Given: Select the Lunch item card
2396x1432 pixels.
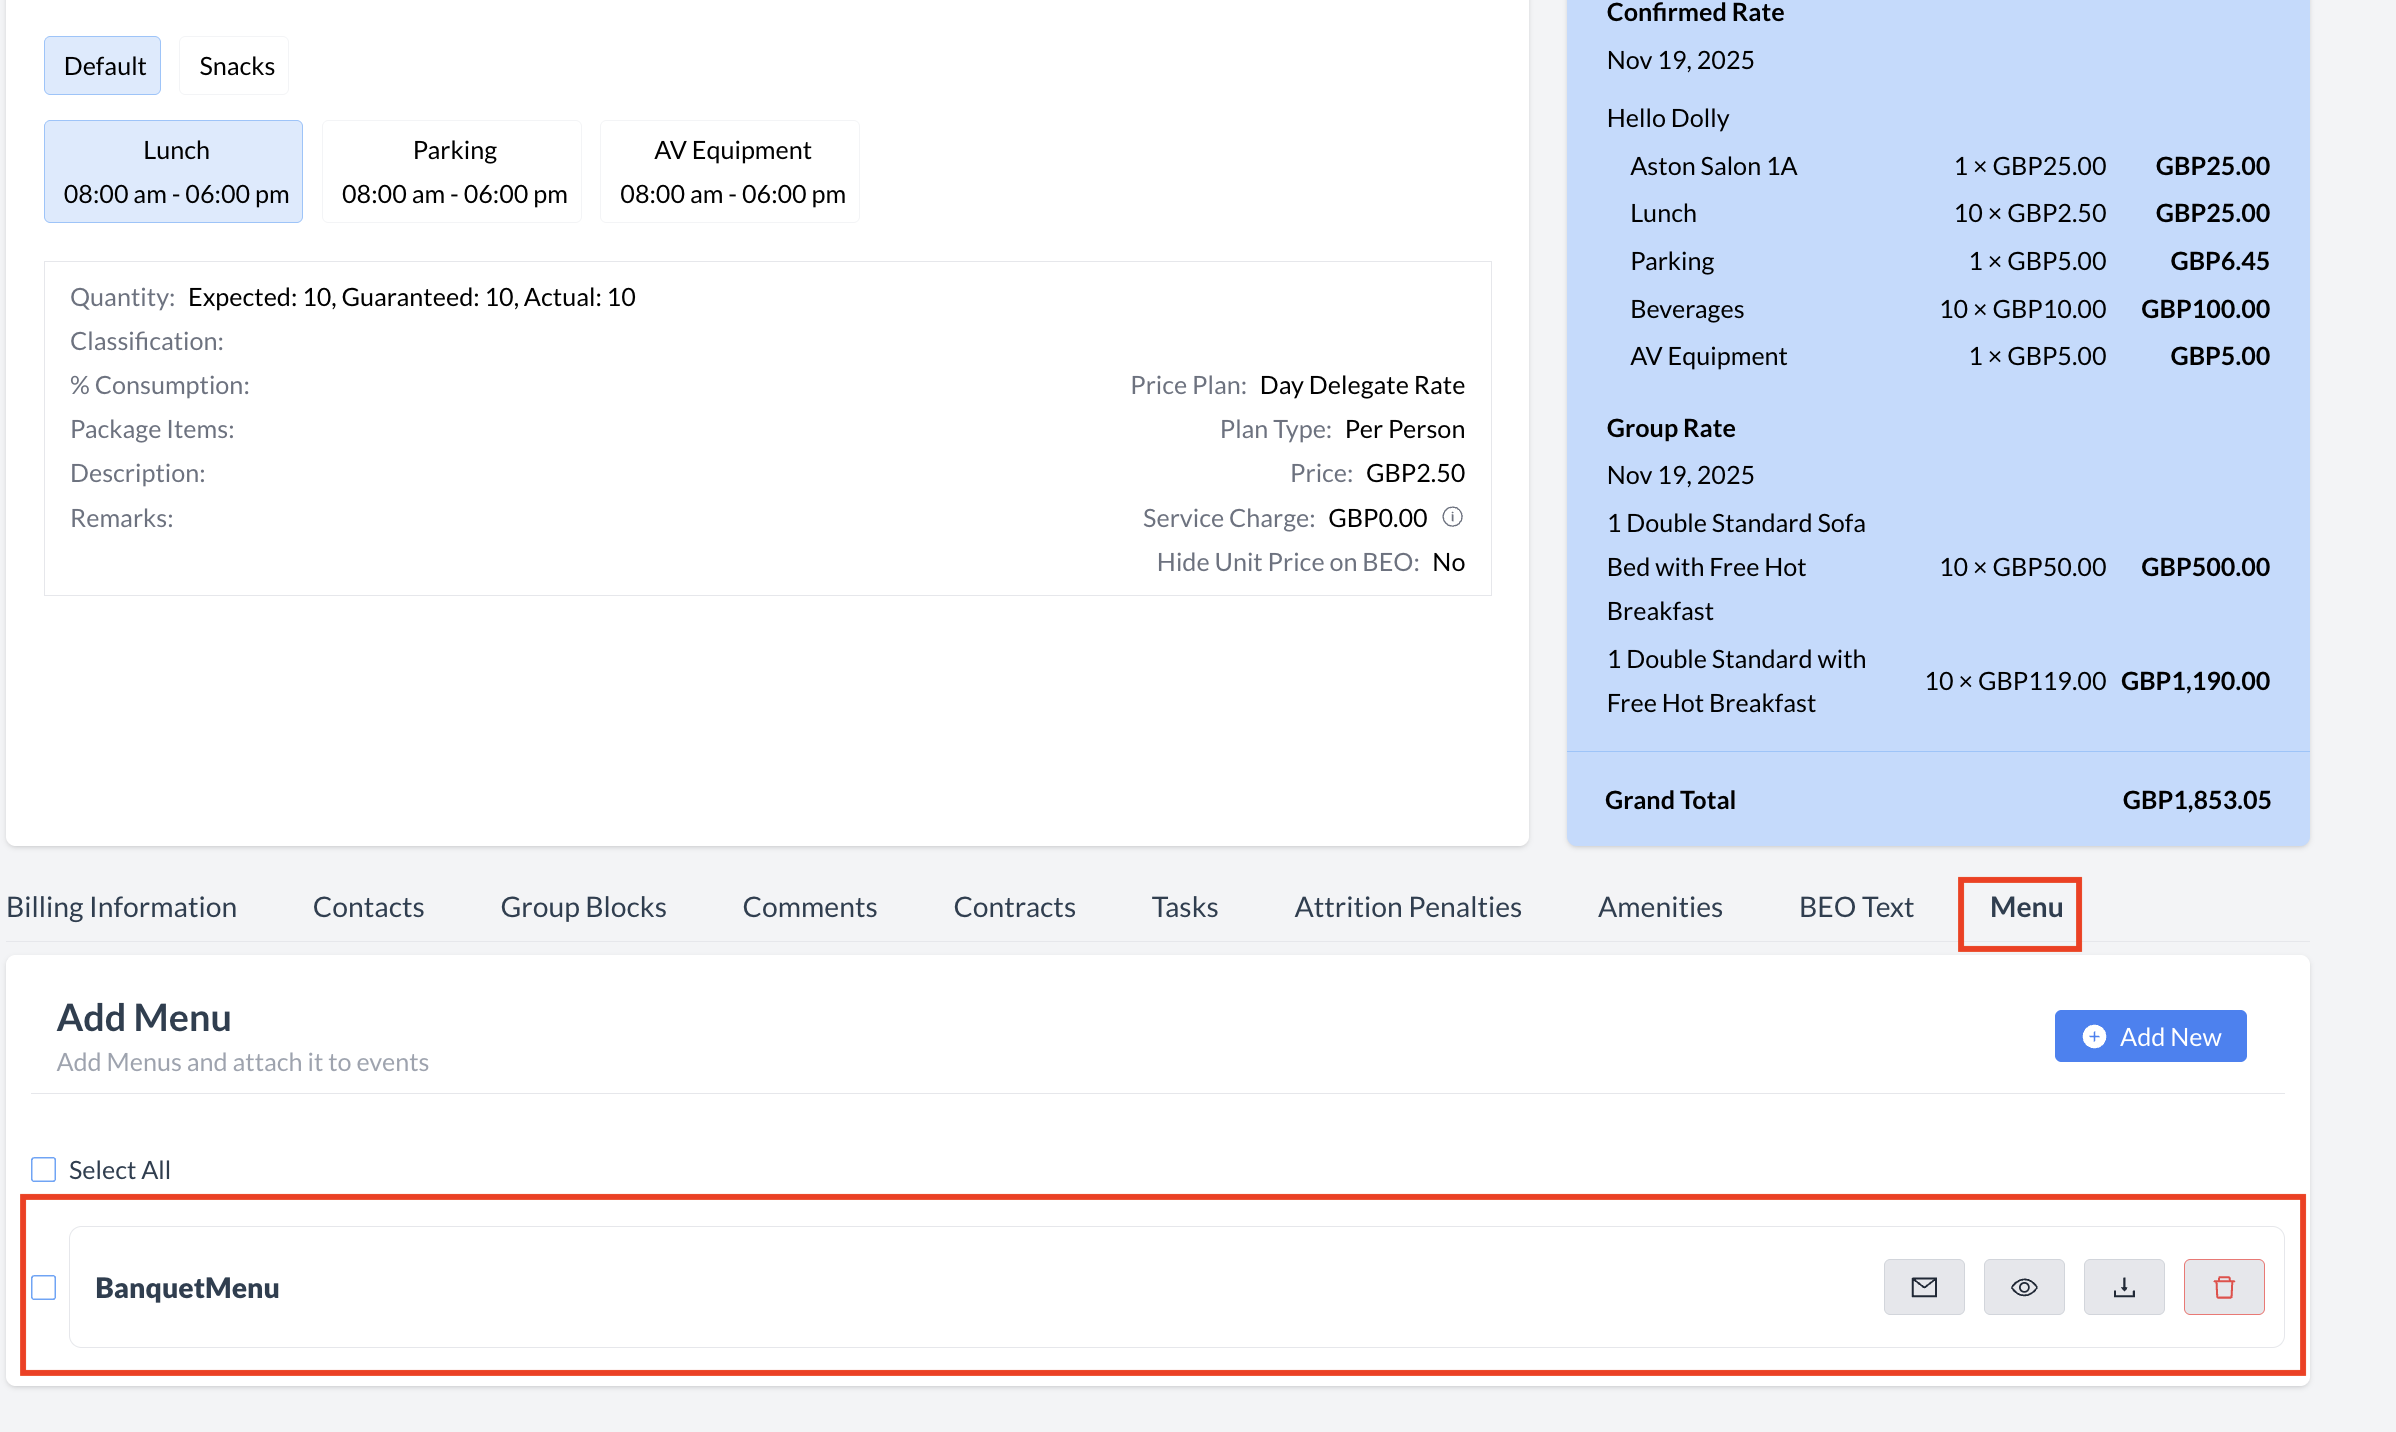Looking at the screenshot, I should (x=175, y=172).
